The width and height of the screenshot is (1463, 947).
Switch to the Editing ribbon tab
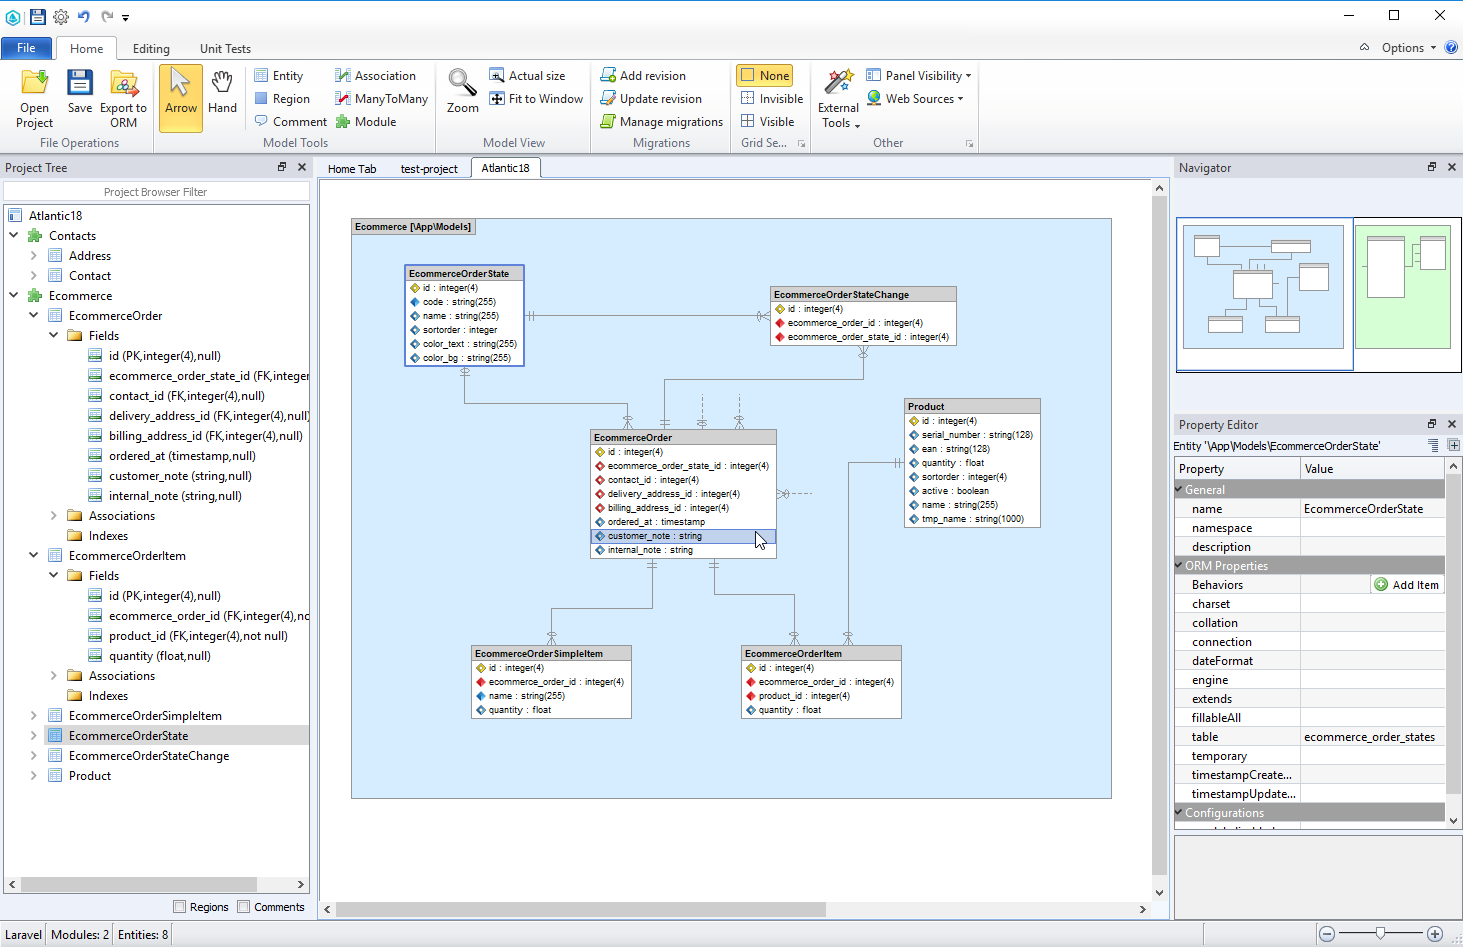click(x=151, y=48)
